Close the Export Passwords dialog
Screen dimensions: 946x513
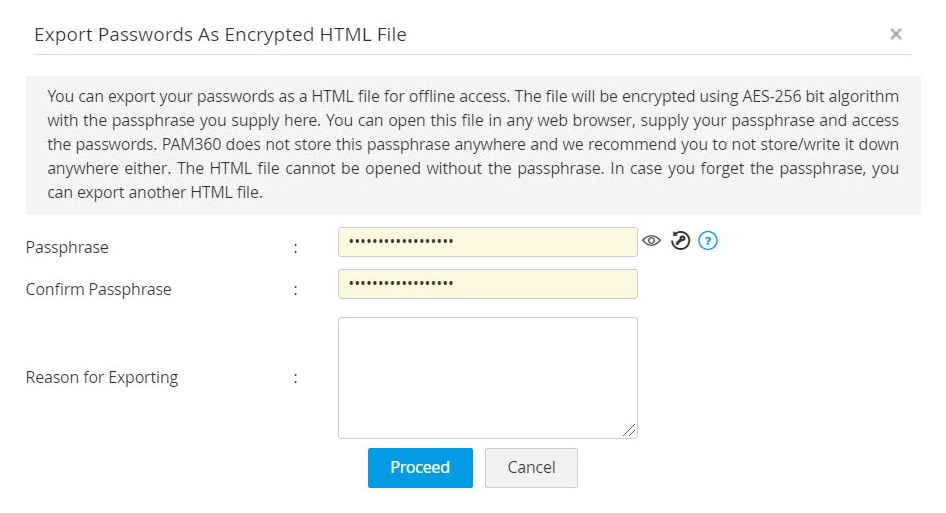[x=896, y=34]
